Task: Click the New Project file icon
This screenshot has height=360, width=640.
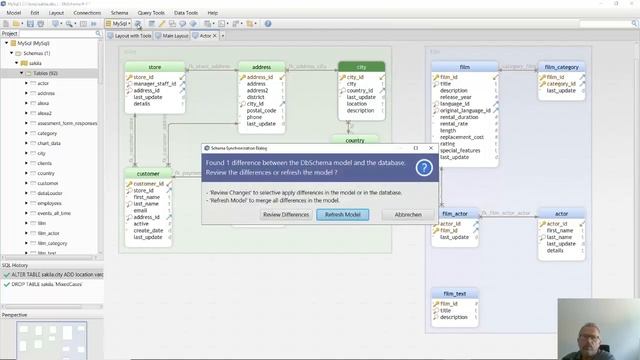Action: click(x=6, y=24)
